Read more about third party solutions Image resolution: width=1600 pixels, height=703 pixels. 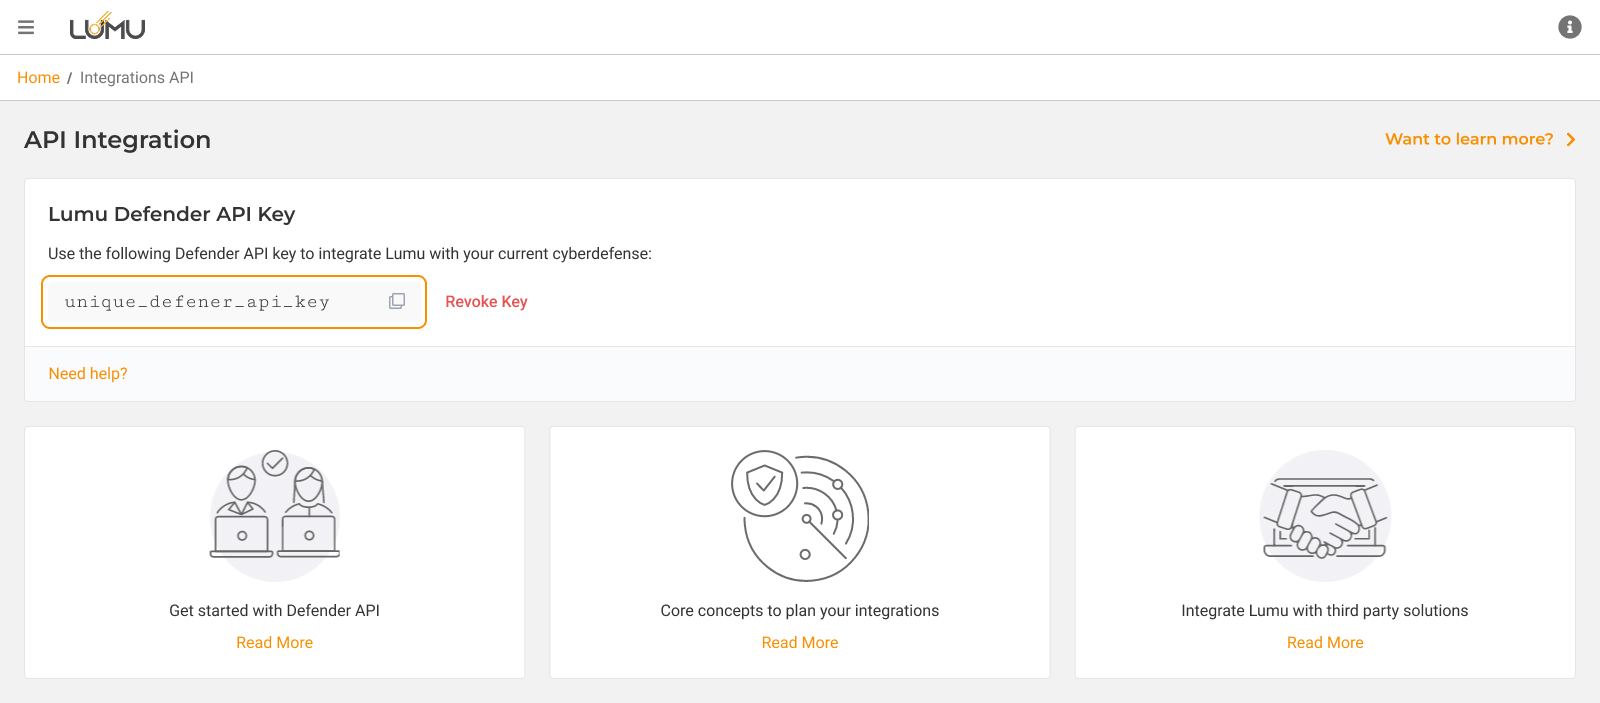[x=1324, y=643]
